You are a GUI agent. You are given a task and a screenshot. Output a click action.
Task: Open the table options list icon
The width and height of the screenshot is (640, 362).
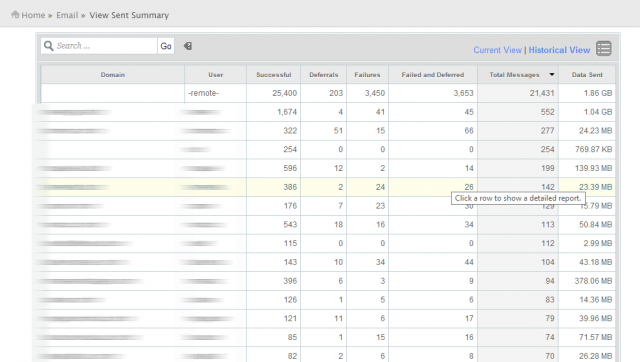[604, 49]
